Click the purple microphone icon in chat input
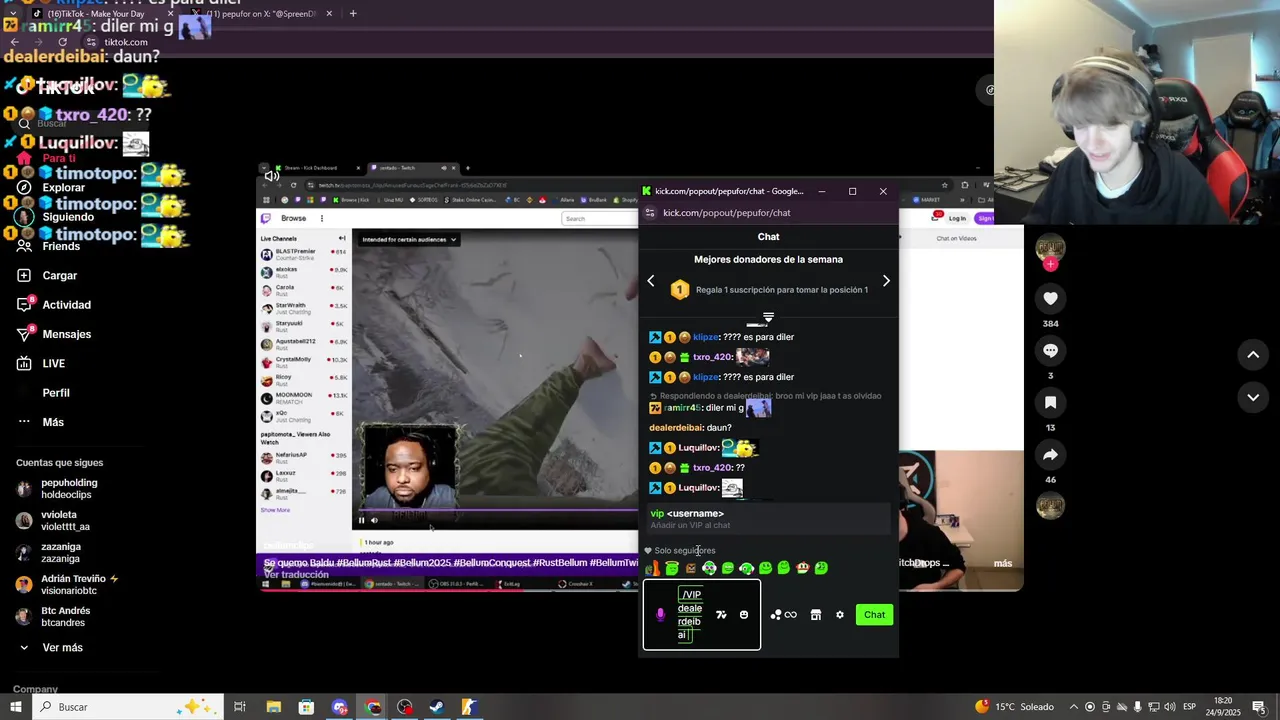 tap(660, 615)
